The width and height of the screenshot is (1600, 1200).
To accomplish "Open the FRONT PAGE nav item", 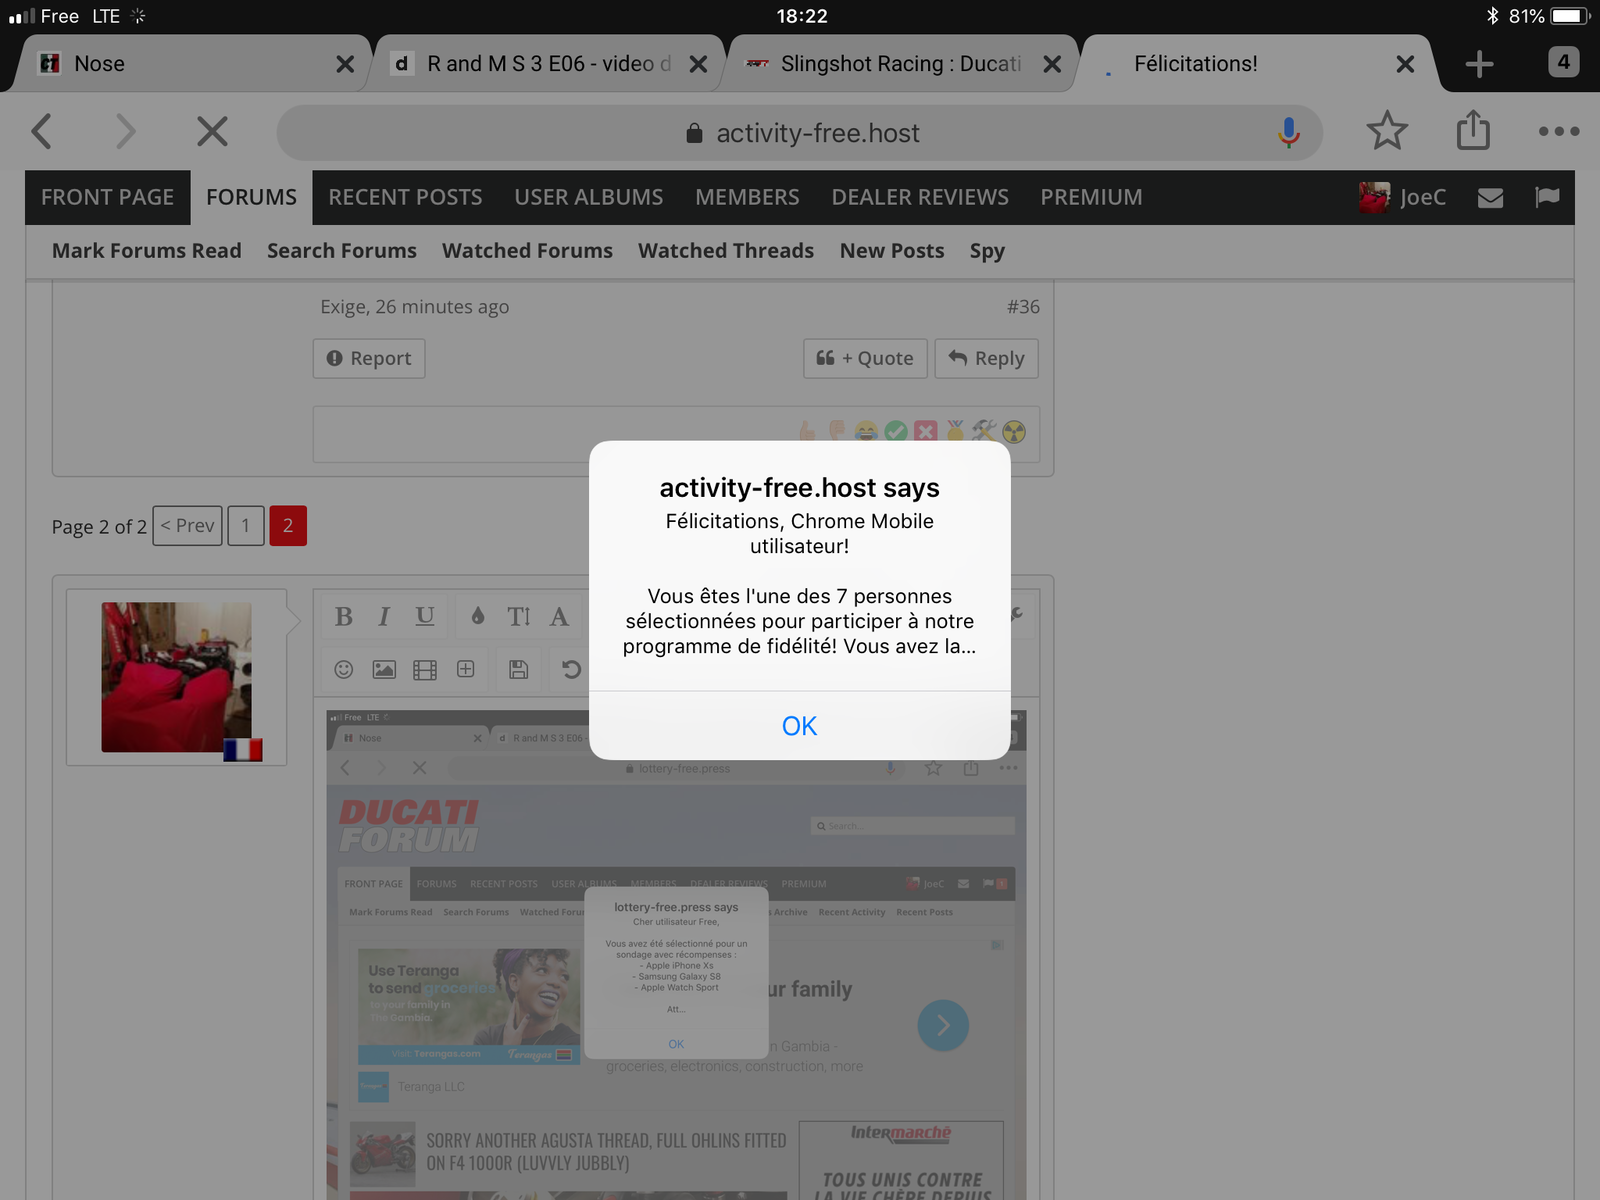I will coord(108,197).
